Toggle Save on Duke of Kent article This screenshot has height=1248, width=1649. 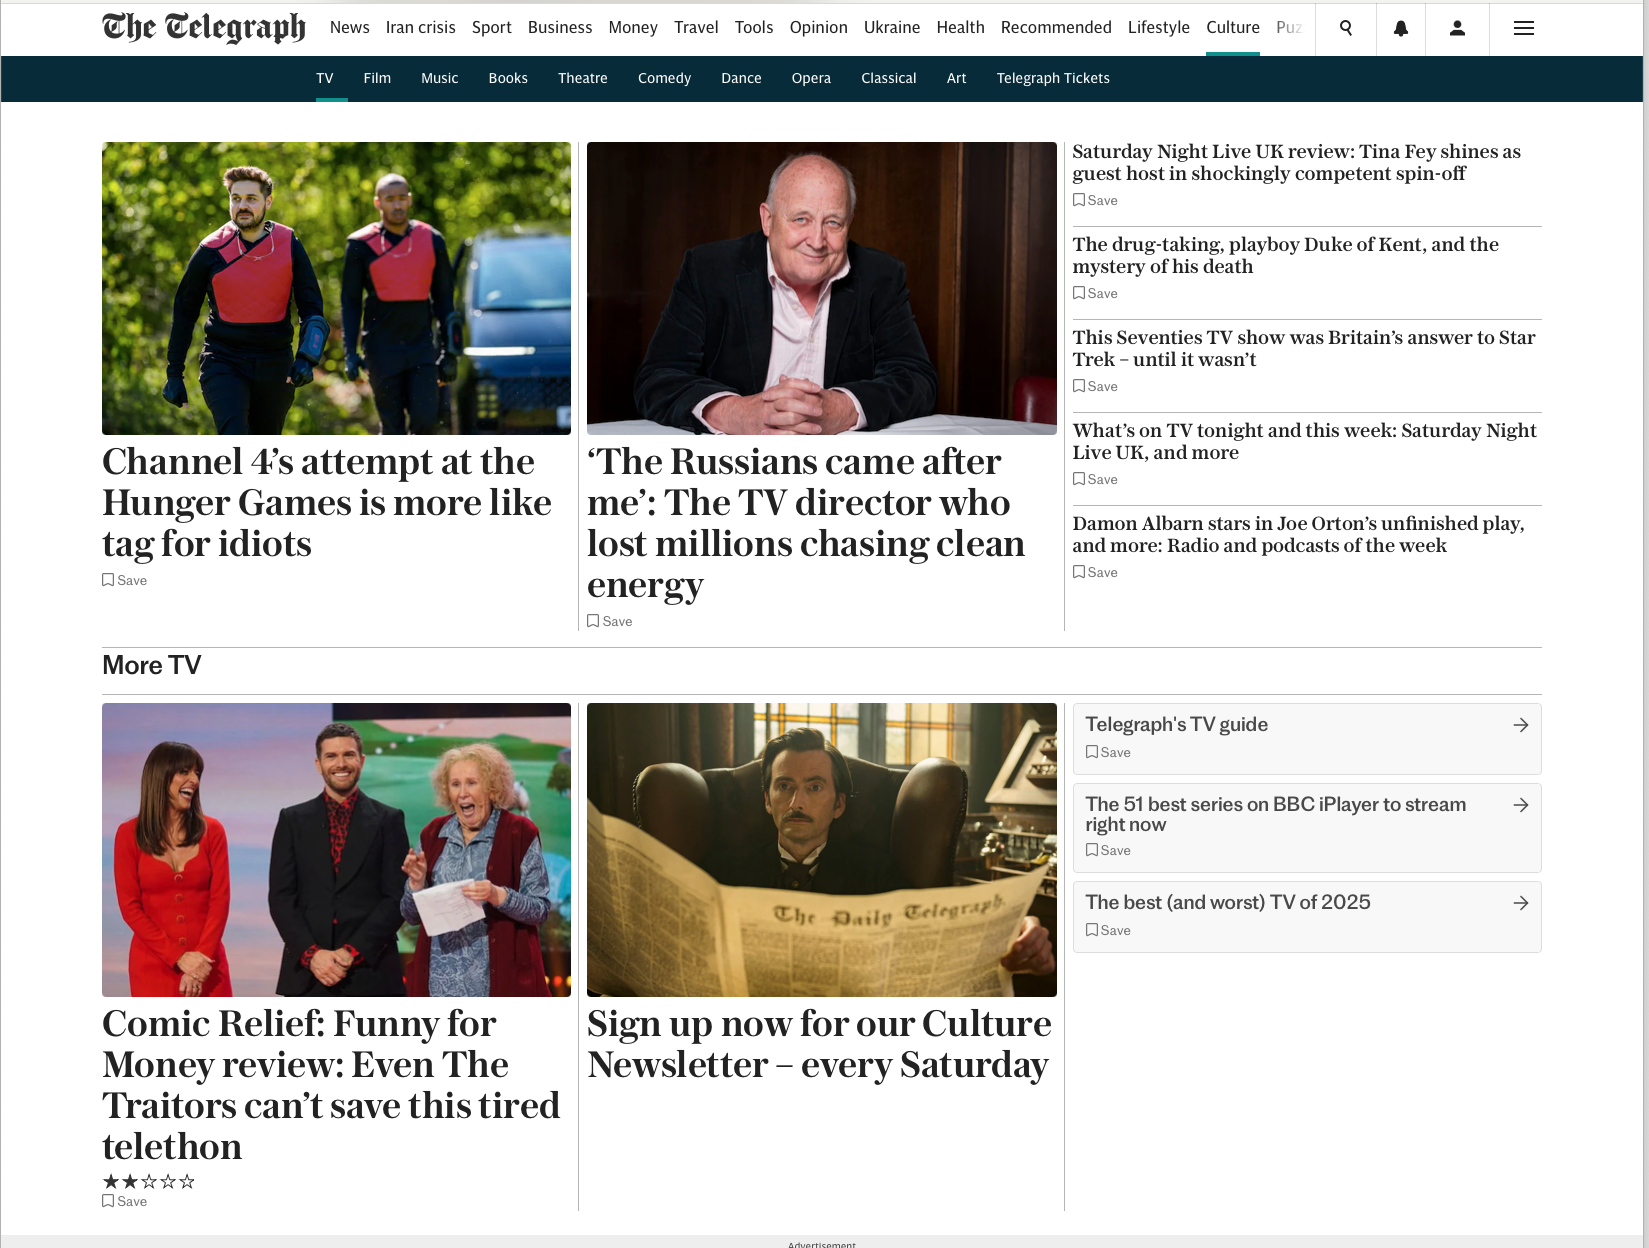[1095, 293]
